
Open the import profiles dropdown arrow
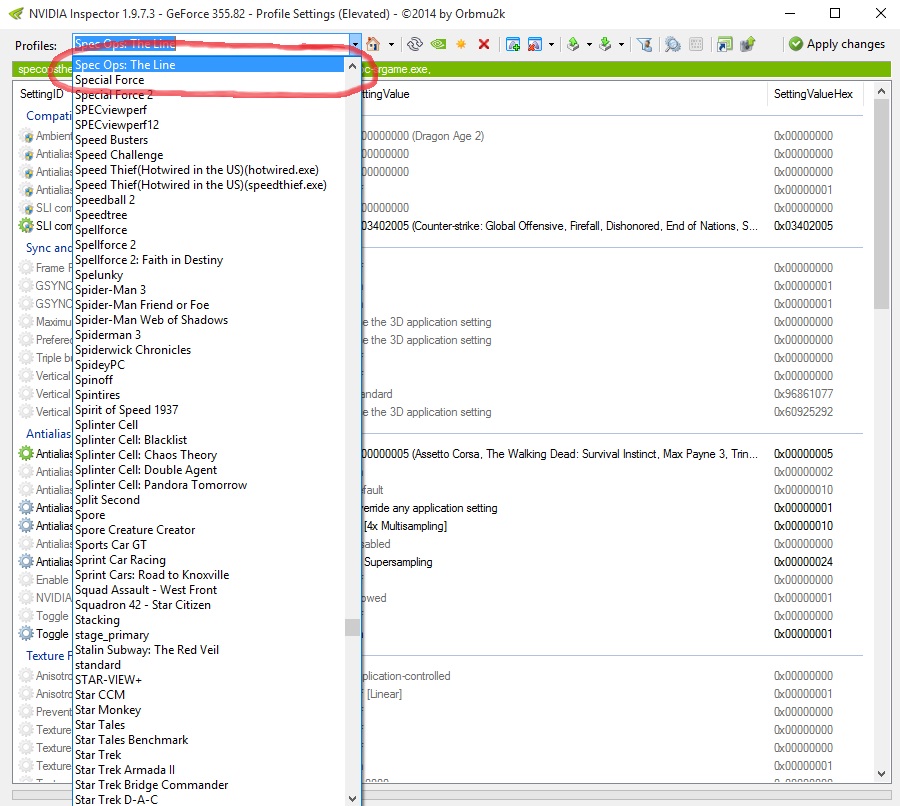click(x=621, y=44)
